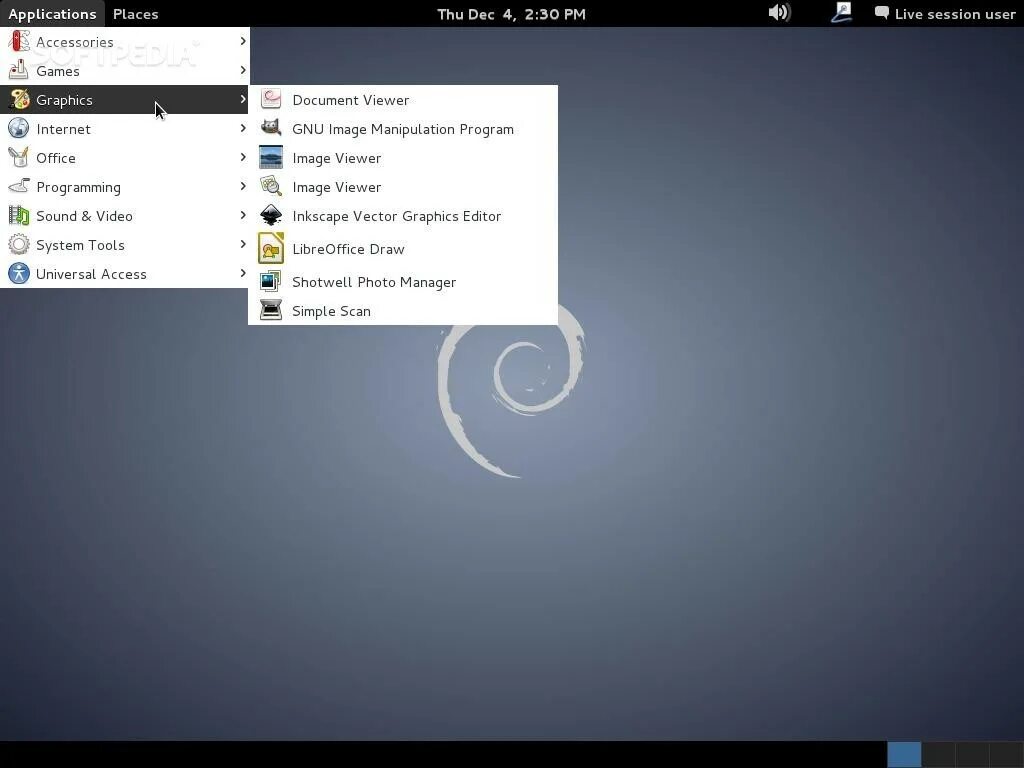Click the Games joystick icon
The image size is (1024, 768).
pyautogui.click(x=19, y=71)
